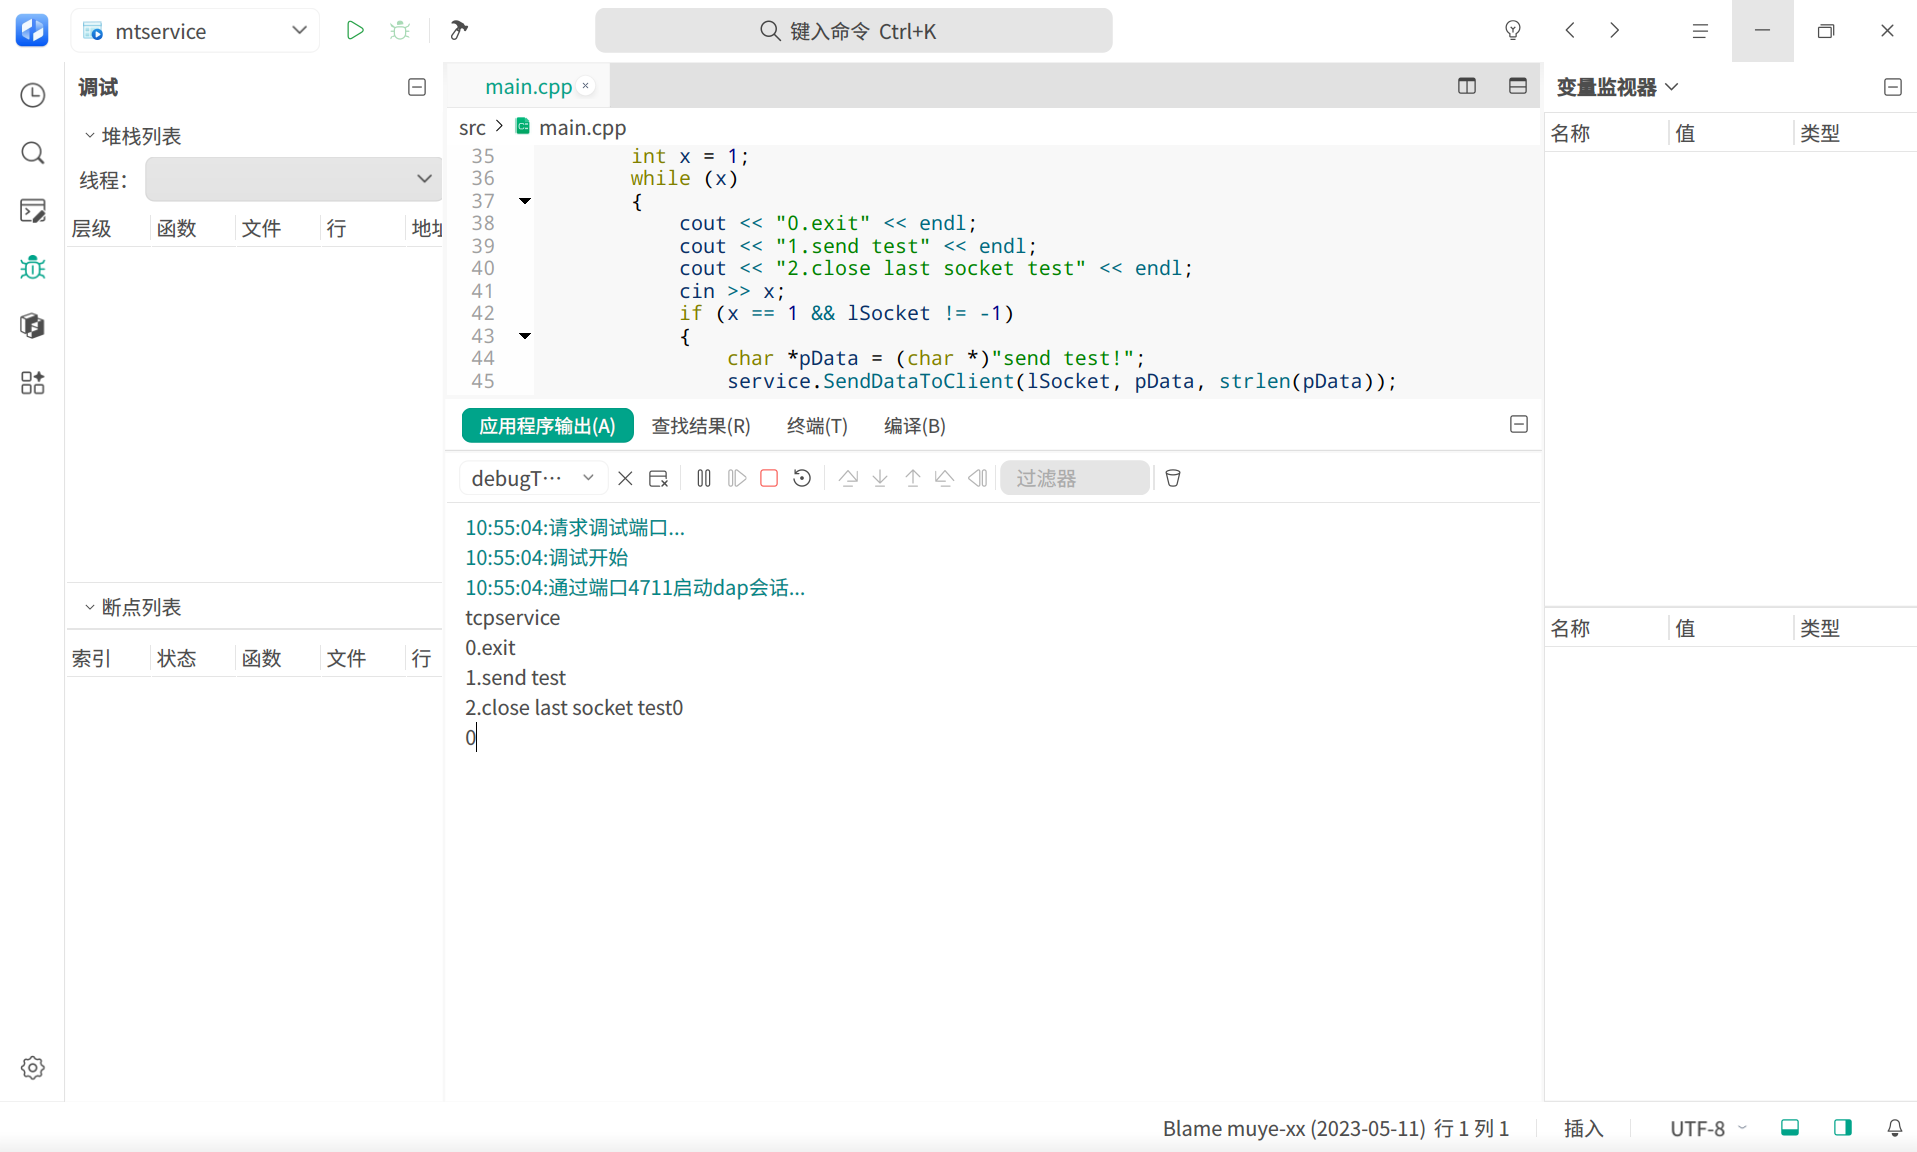Click src in the breadcrumb

(472, 127)
